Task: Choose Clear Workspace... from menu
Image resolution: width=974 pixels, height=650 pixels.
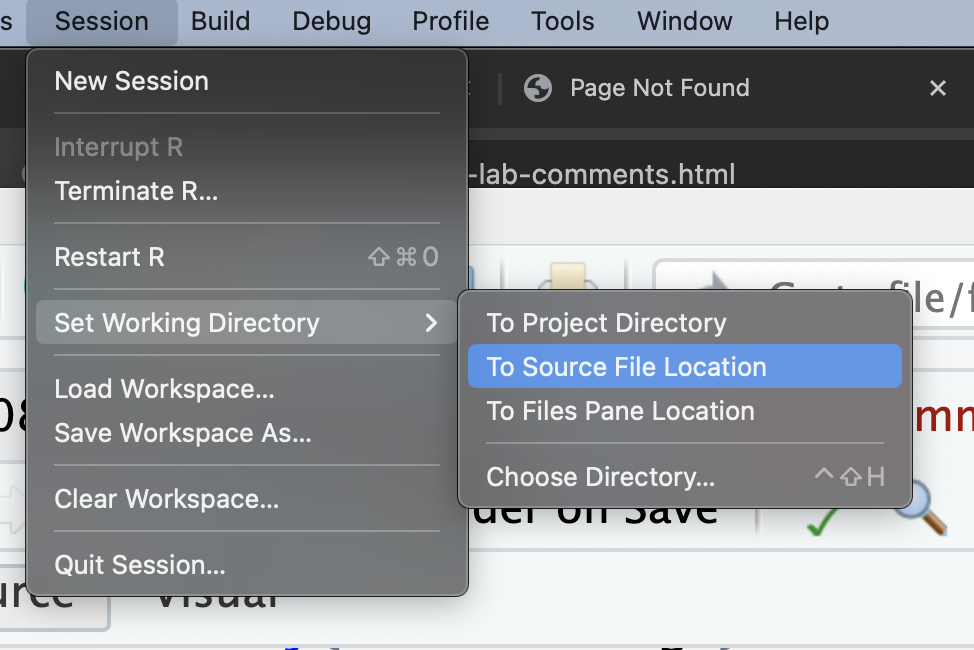Action: tap(166, 499)
